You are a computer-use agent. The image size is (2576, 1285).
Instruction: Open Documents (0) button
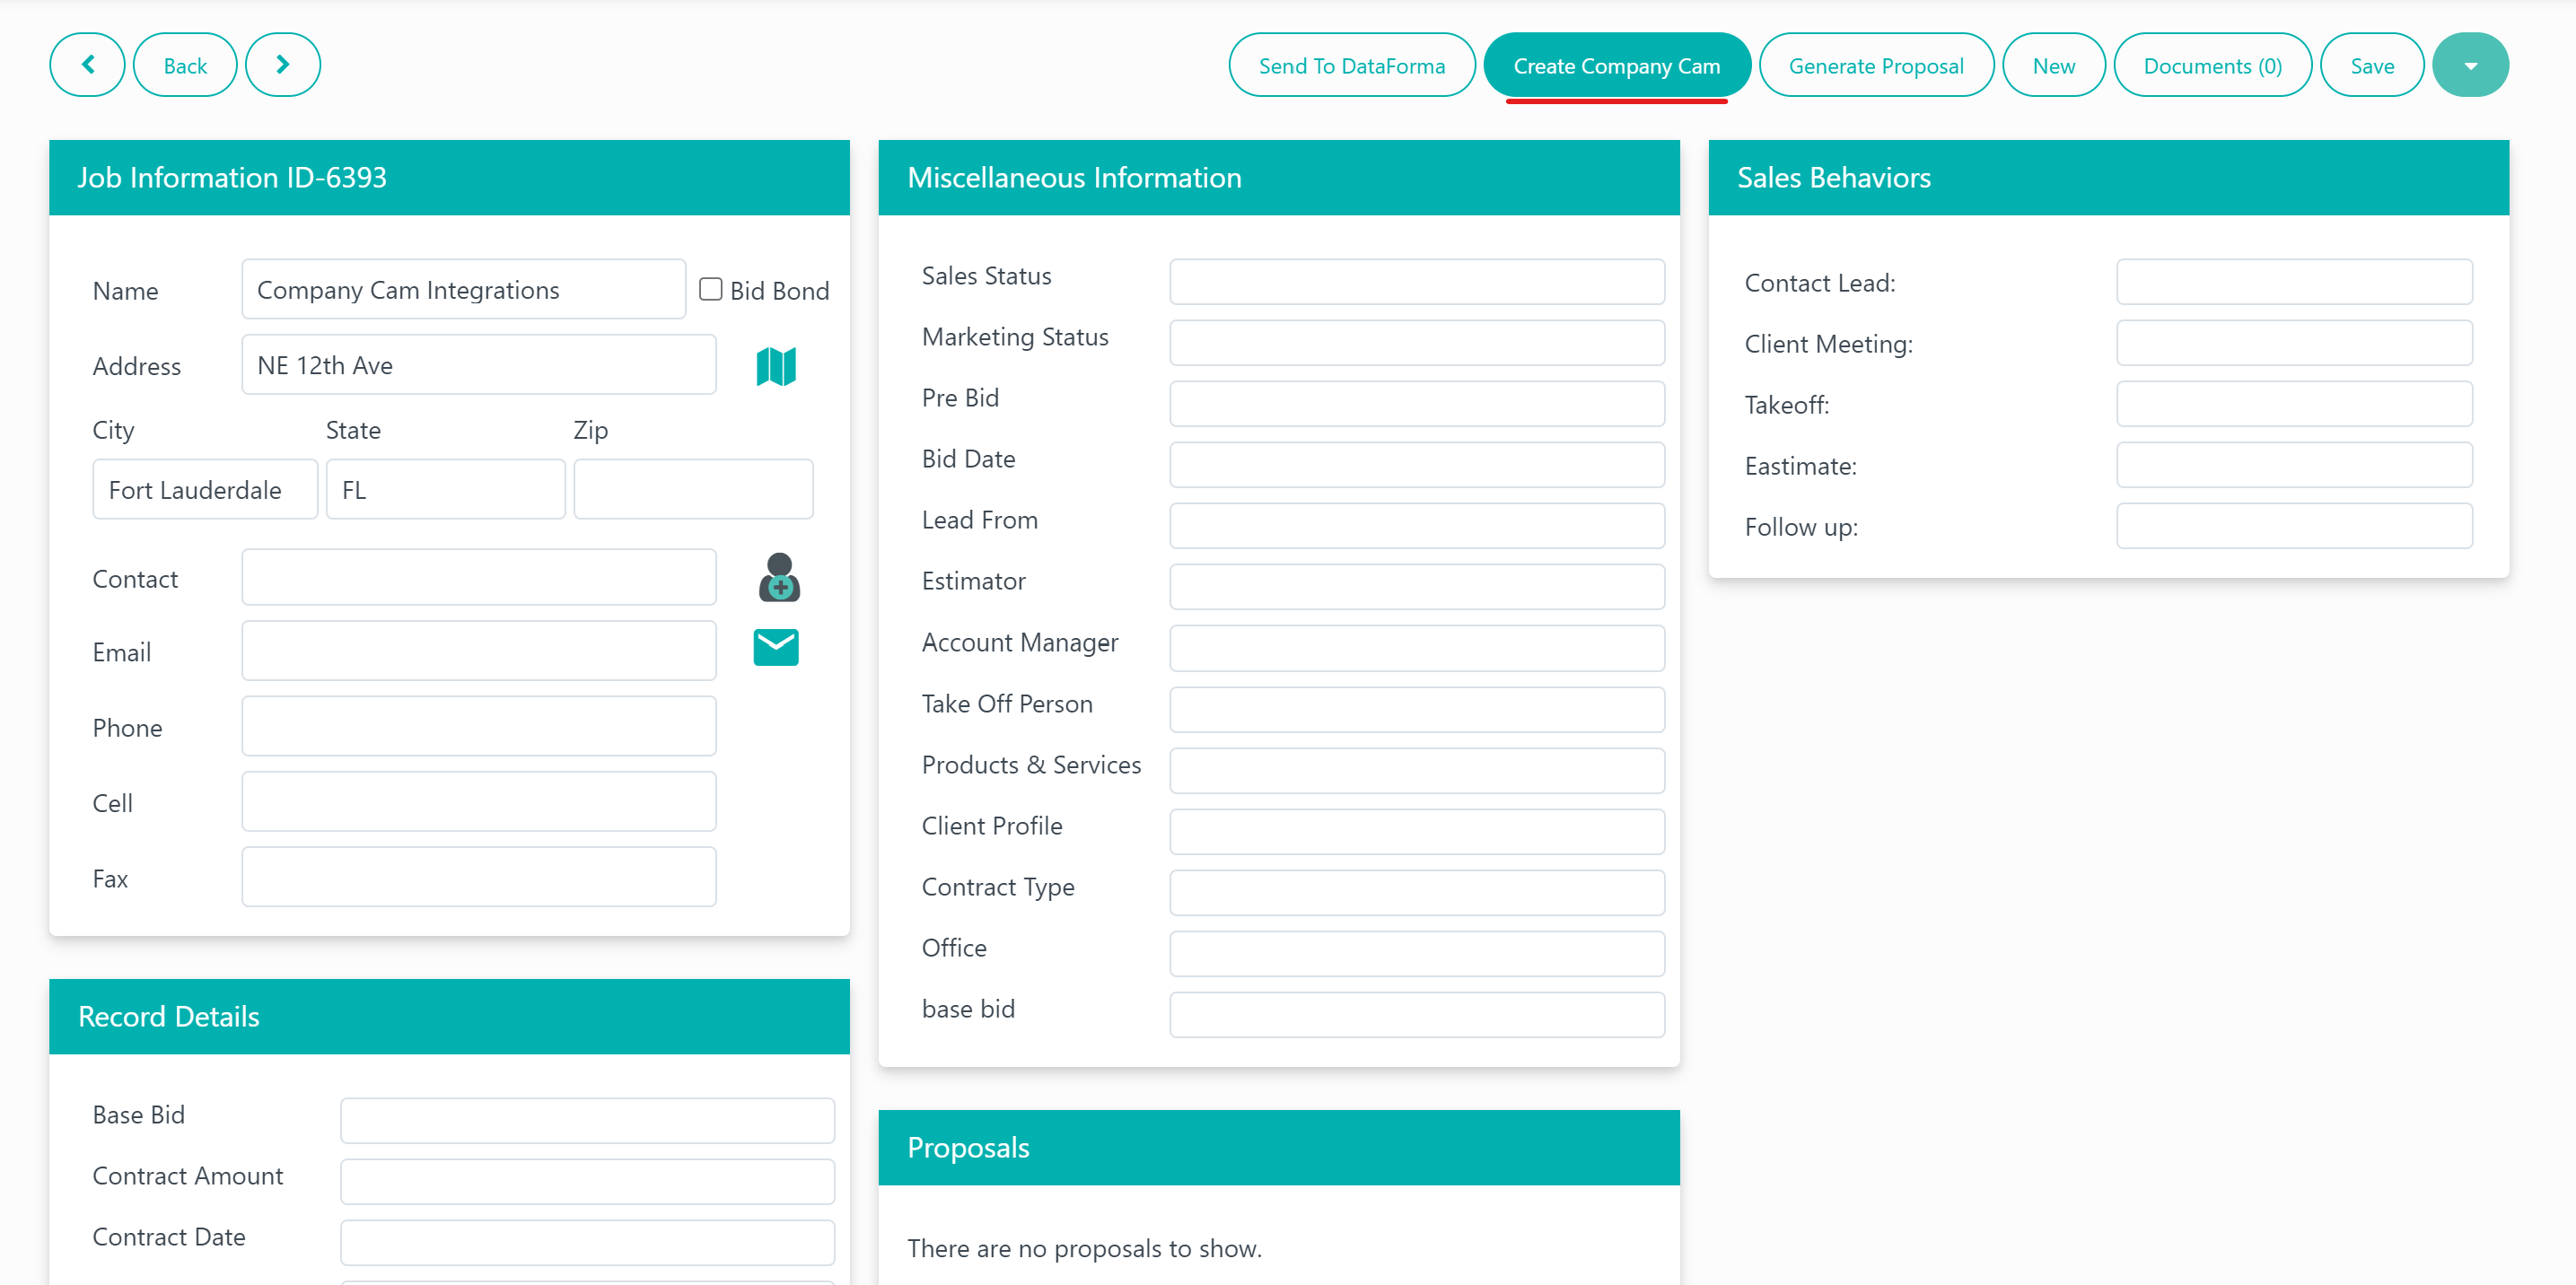[2212, 65]
